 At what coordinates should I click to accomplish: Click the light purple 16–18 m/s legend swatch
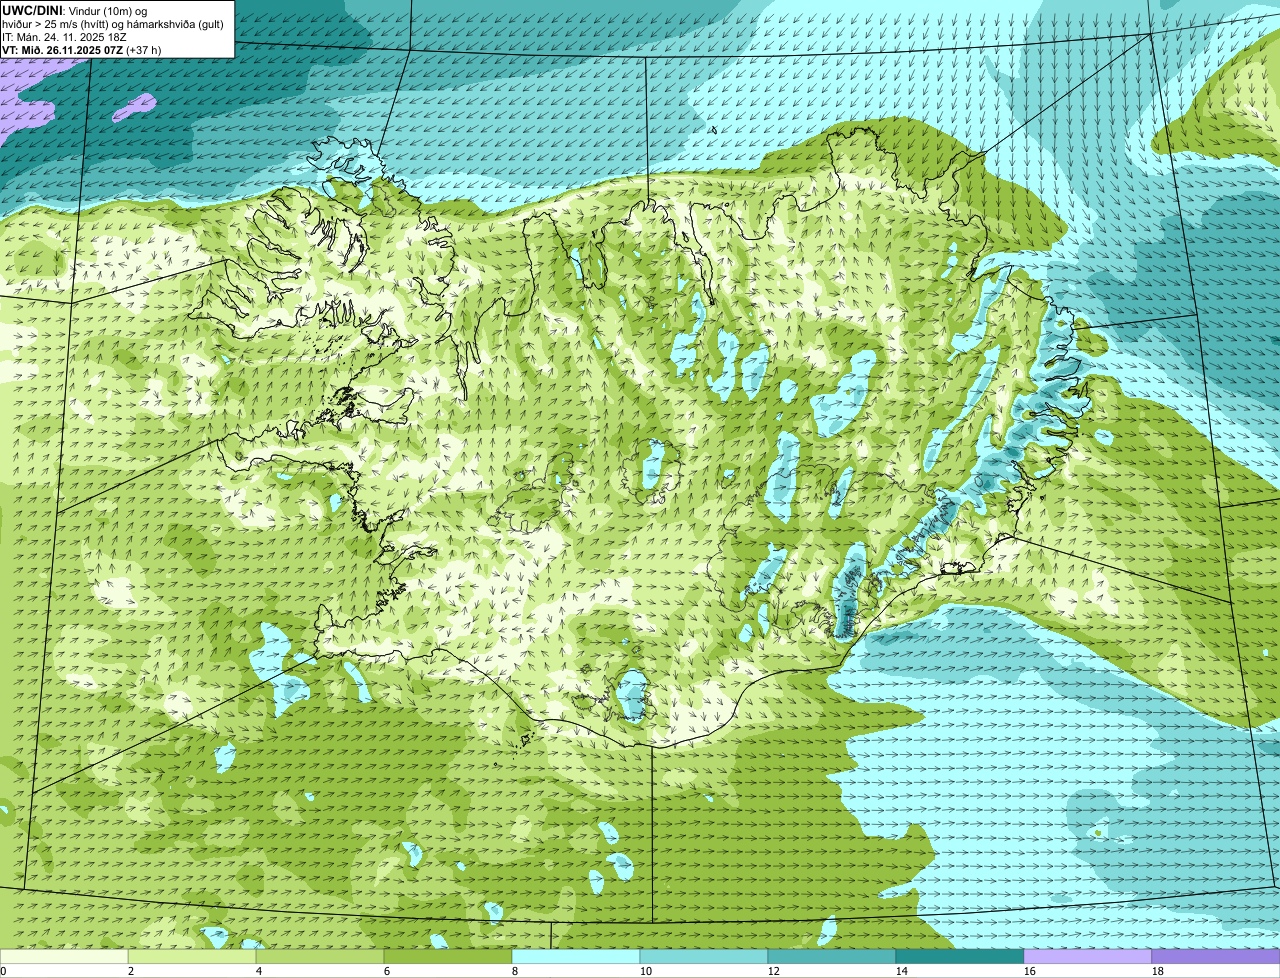1088,957
